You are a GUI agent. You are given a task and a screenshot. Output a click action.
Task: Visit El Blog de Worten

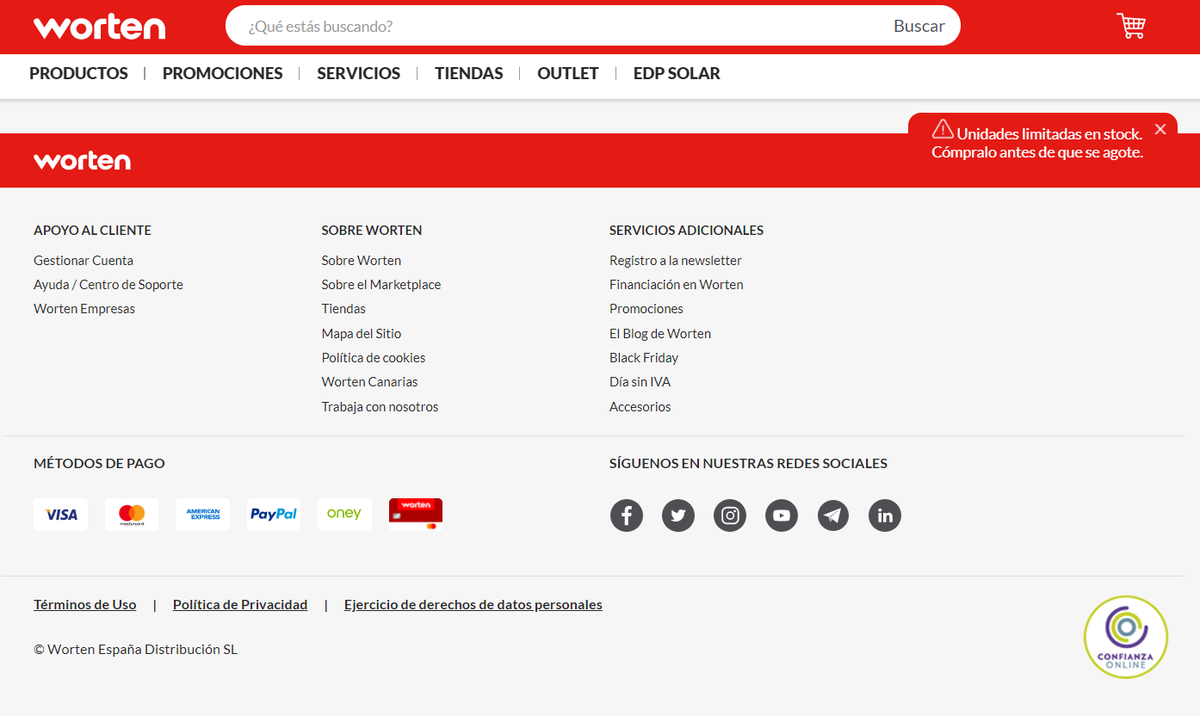coord(660,333)
